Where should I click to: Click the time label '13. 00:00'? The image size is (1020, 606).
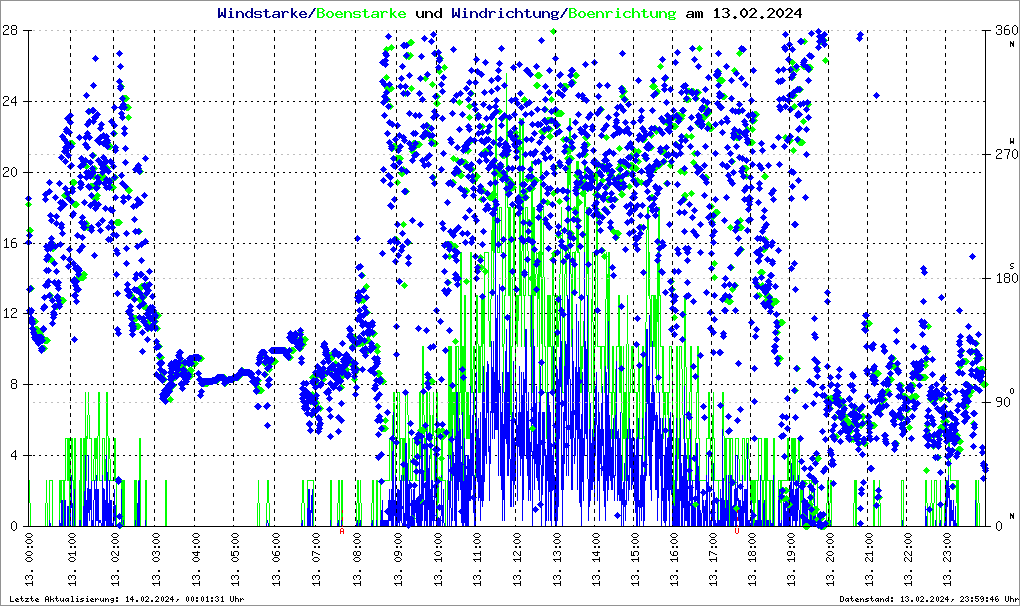(29, 560)
